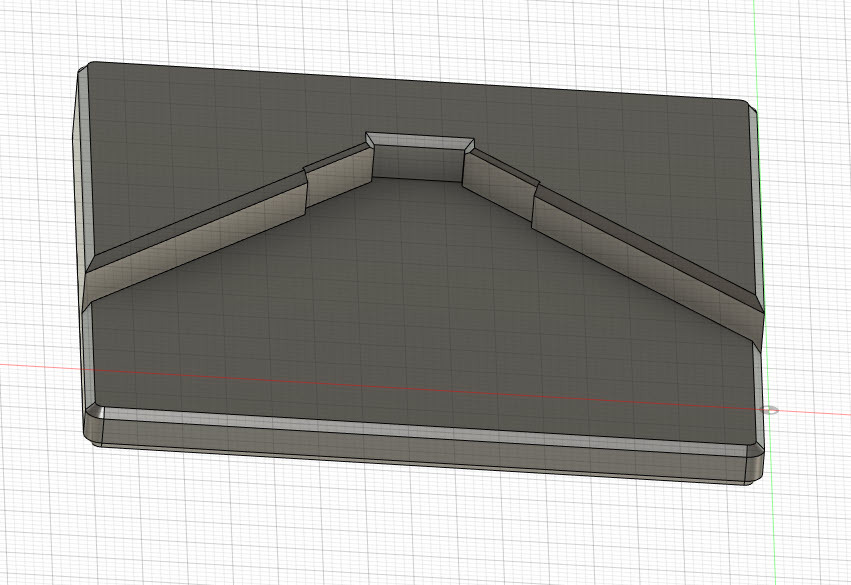Pick the short left angled wall segment
The height and width of the screenshot is (585, 851).
338,178
